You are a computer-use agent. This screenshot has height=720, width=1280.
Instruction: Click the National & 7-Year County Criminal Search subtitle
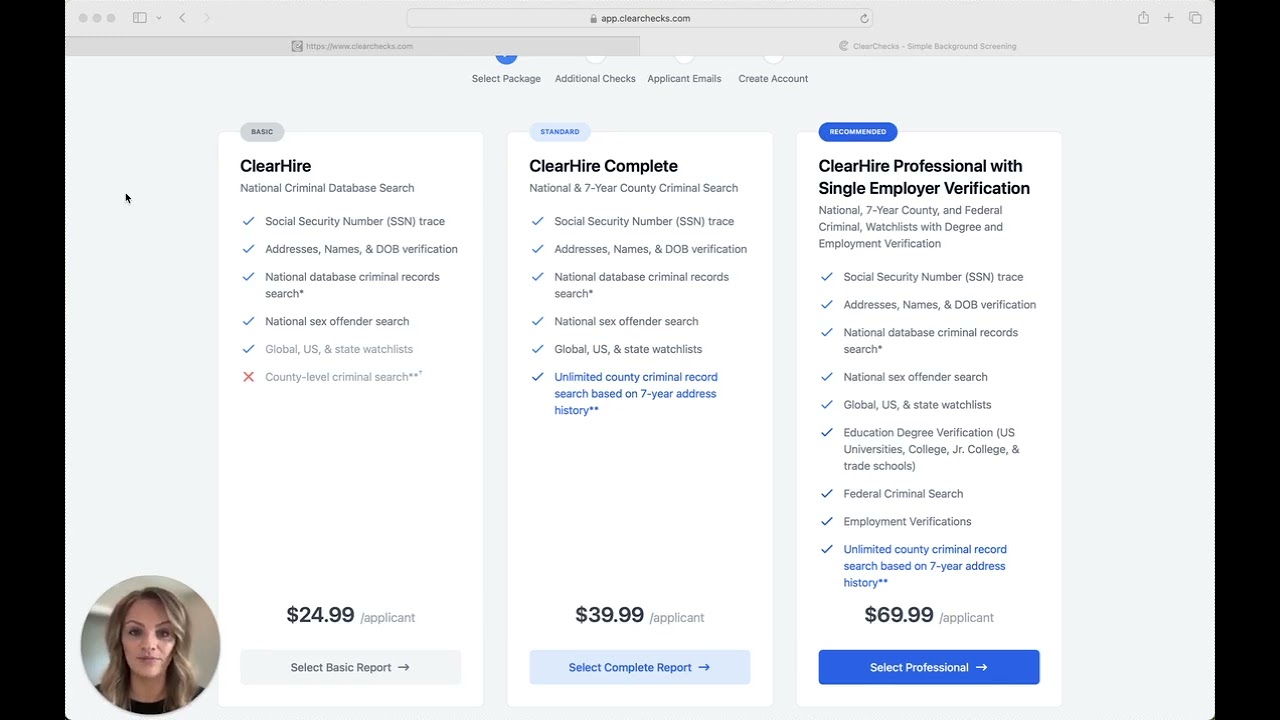[633, 188]
